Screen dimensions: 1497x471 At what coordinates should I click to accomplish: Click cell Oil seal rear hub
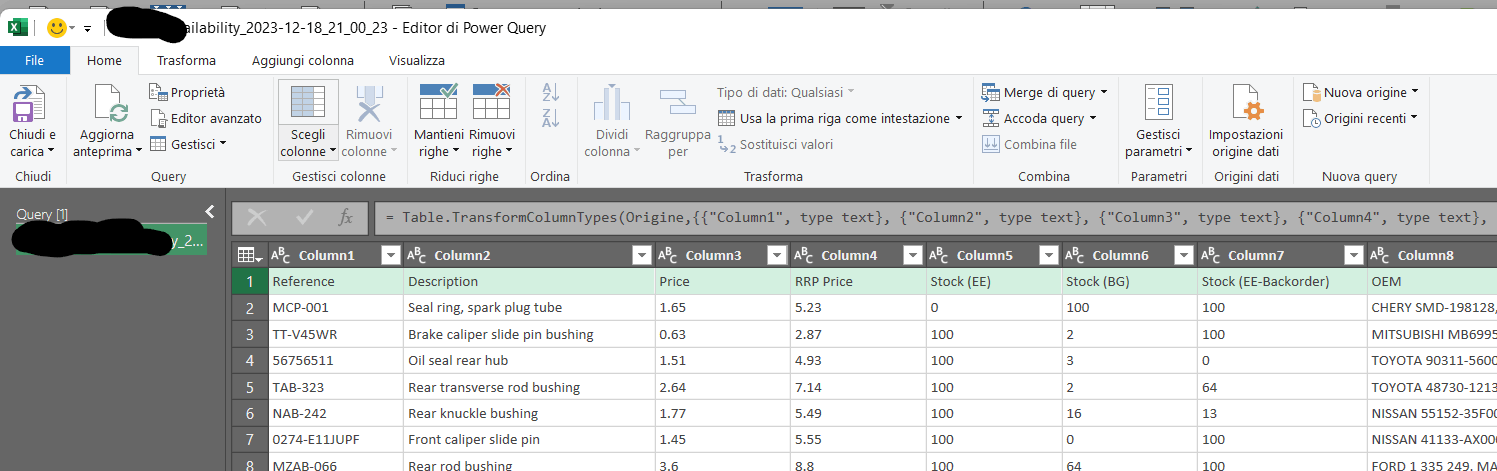(529, 360)
